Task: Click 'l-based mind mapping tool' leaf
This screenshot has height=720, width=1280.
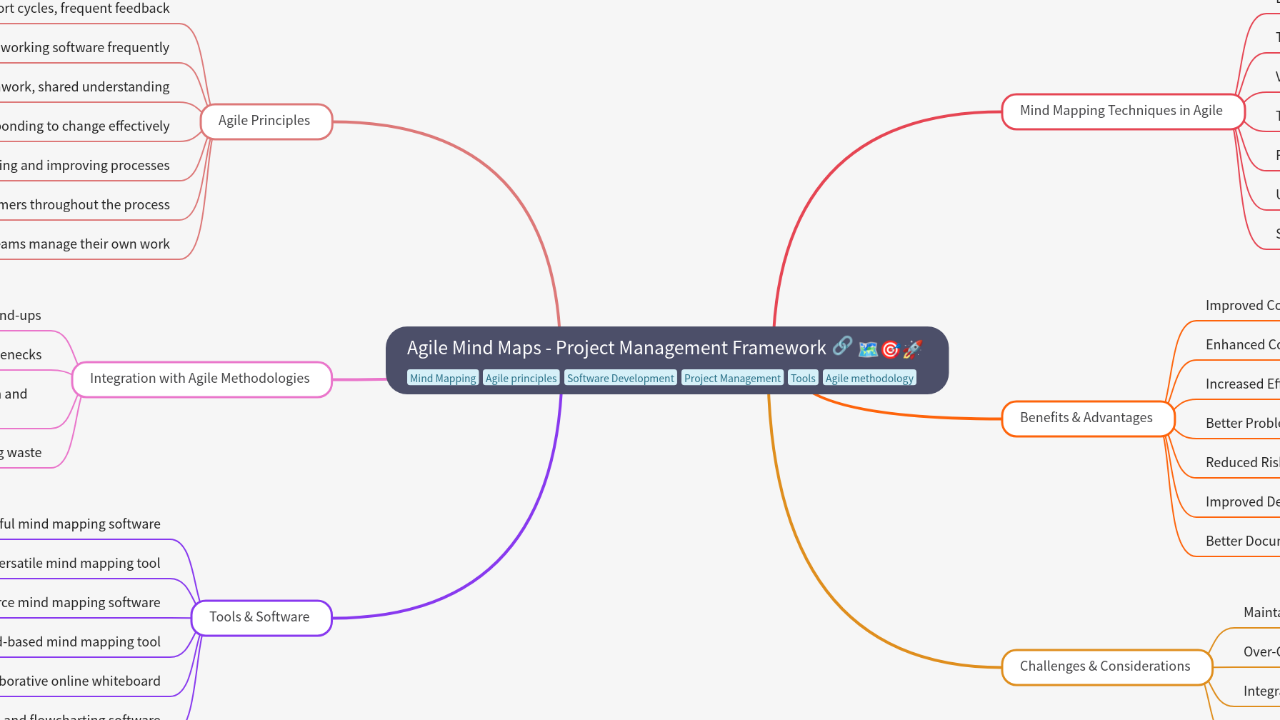Action: pyautogui.click(x=80, y=642)
